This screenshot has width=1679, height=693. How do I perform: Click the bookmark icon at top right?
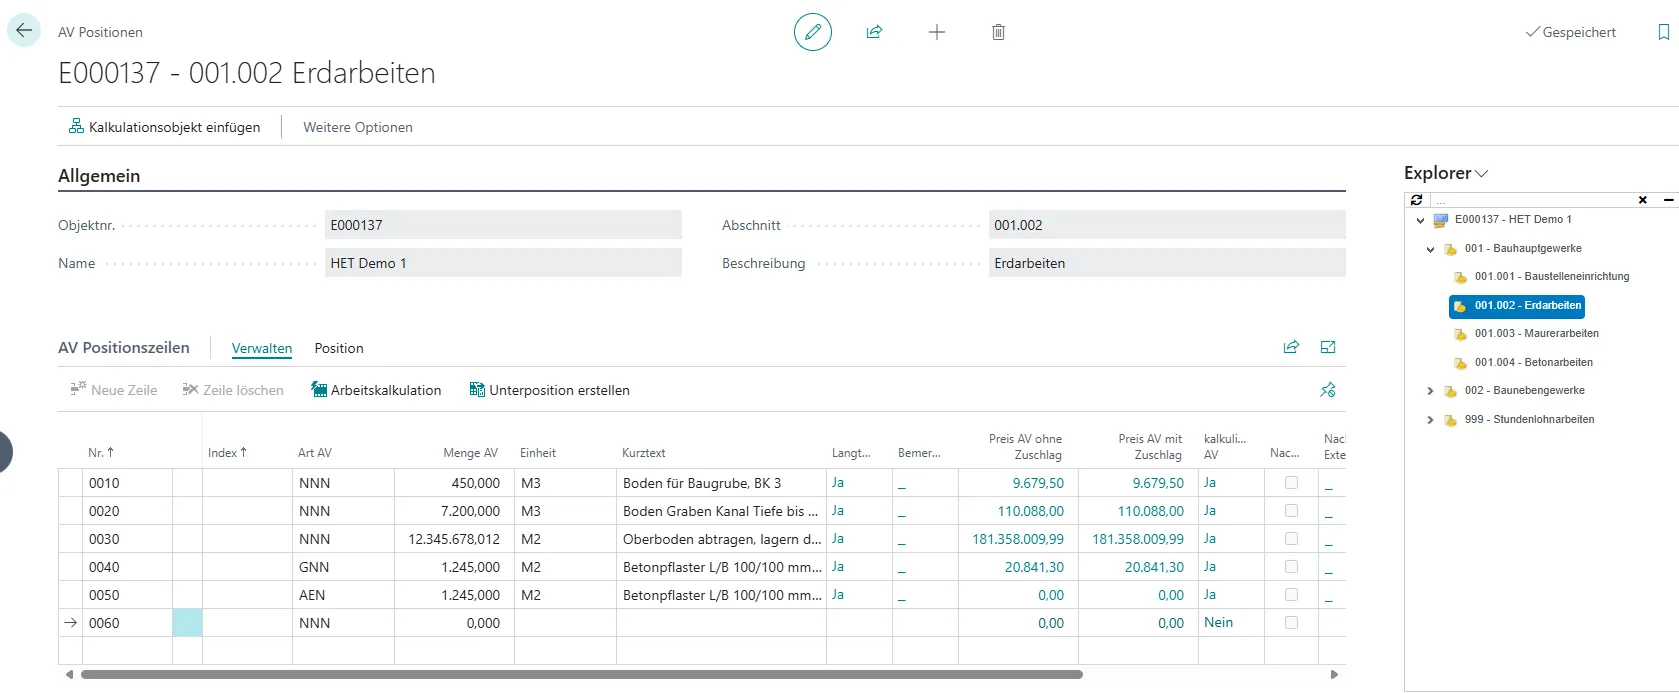pyautogui.click(x=1664, y=32)
